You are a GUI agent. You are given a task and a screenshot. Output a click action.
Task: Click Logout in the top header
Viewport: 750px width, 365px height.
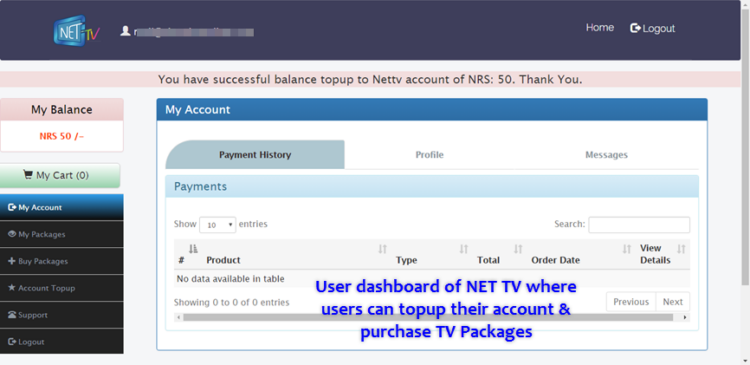tap(652, 28)
